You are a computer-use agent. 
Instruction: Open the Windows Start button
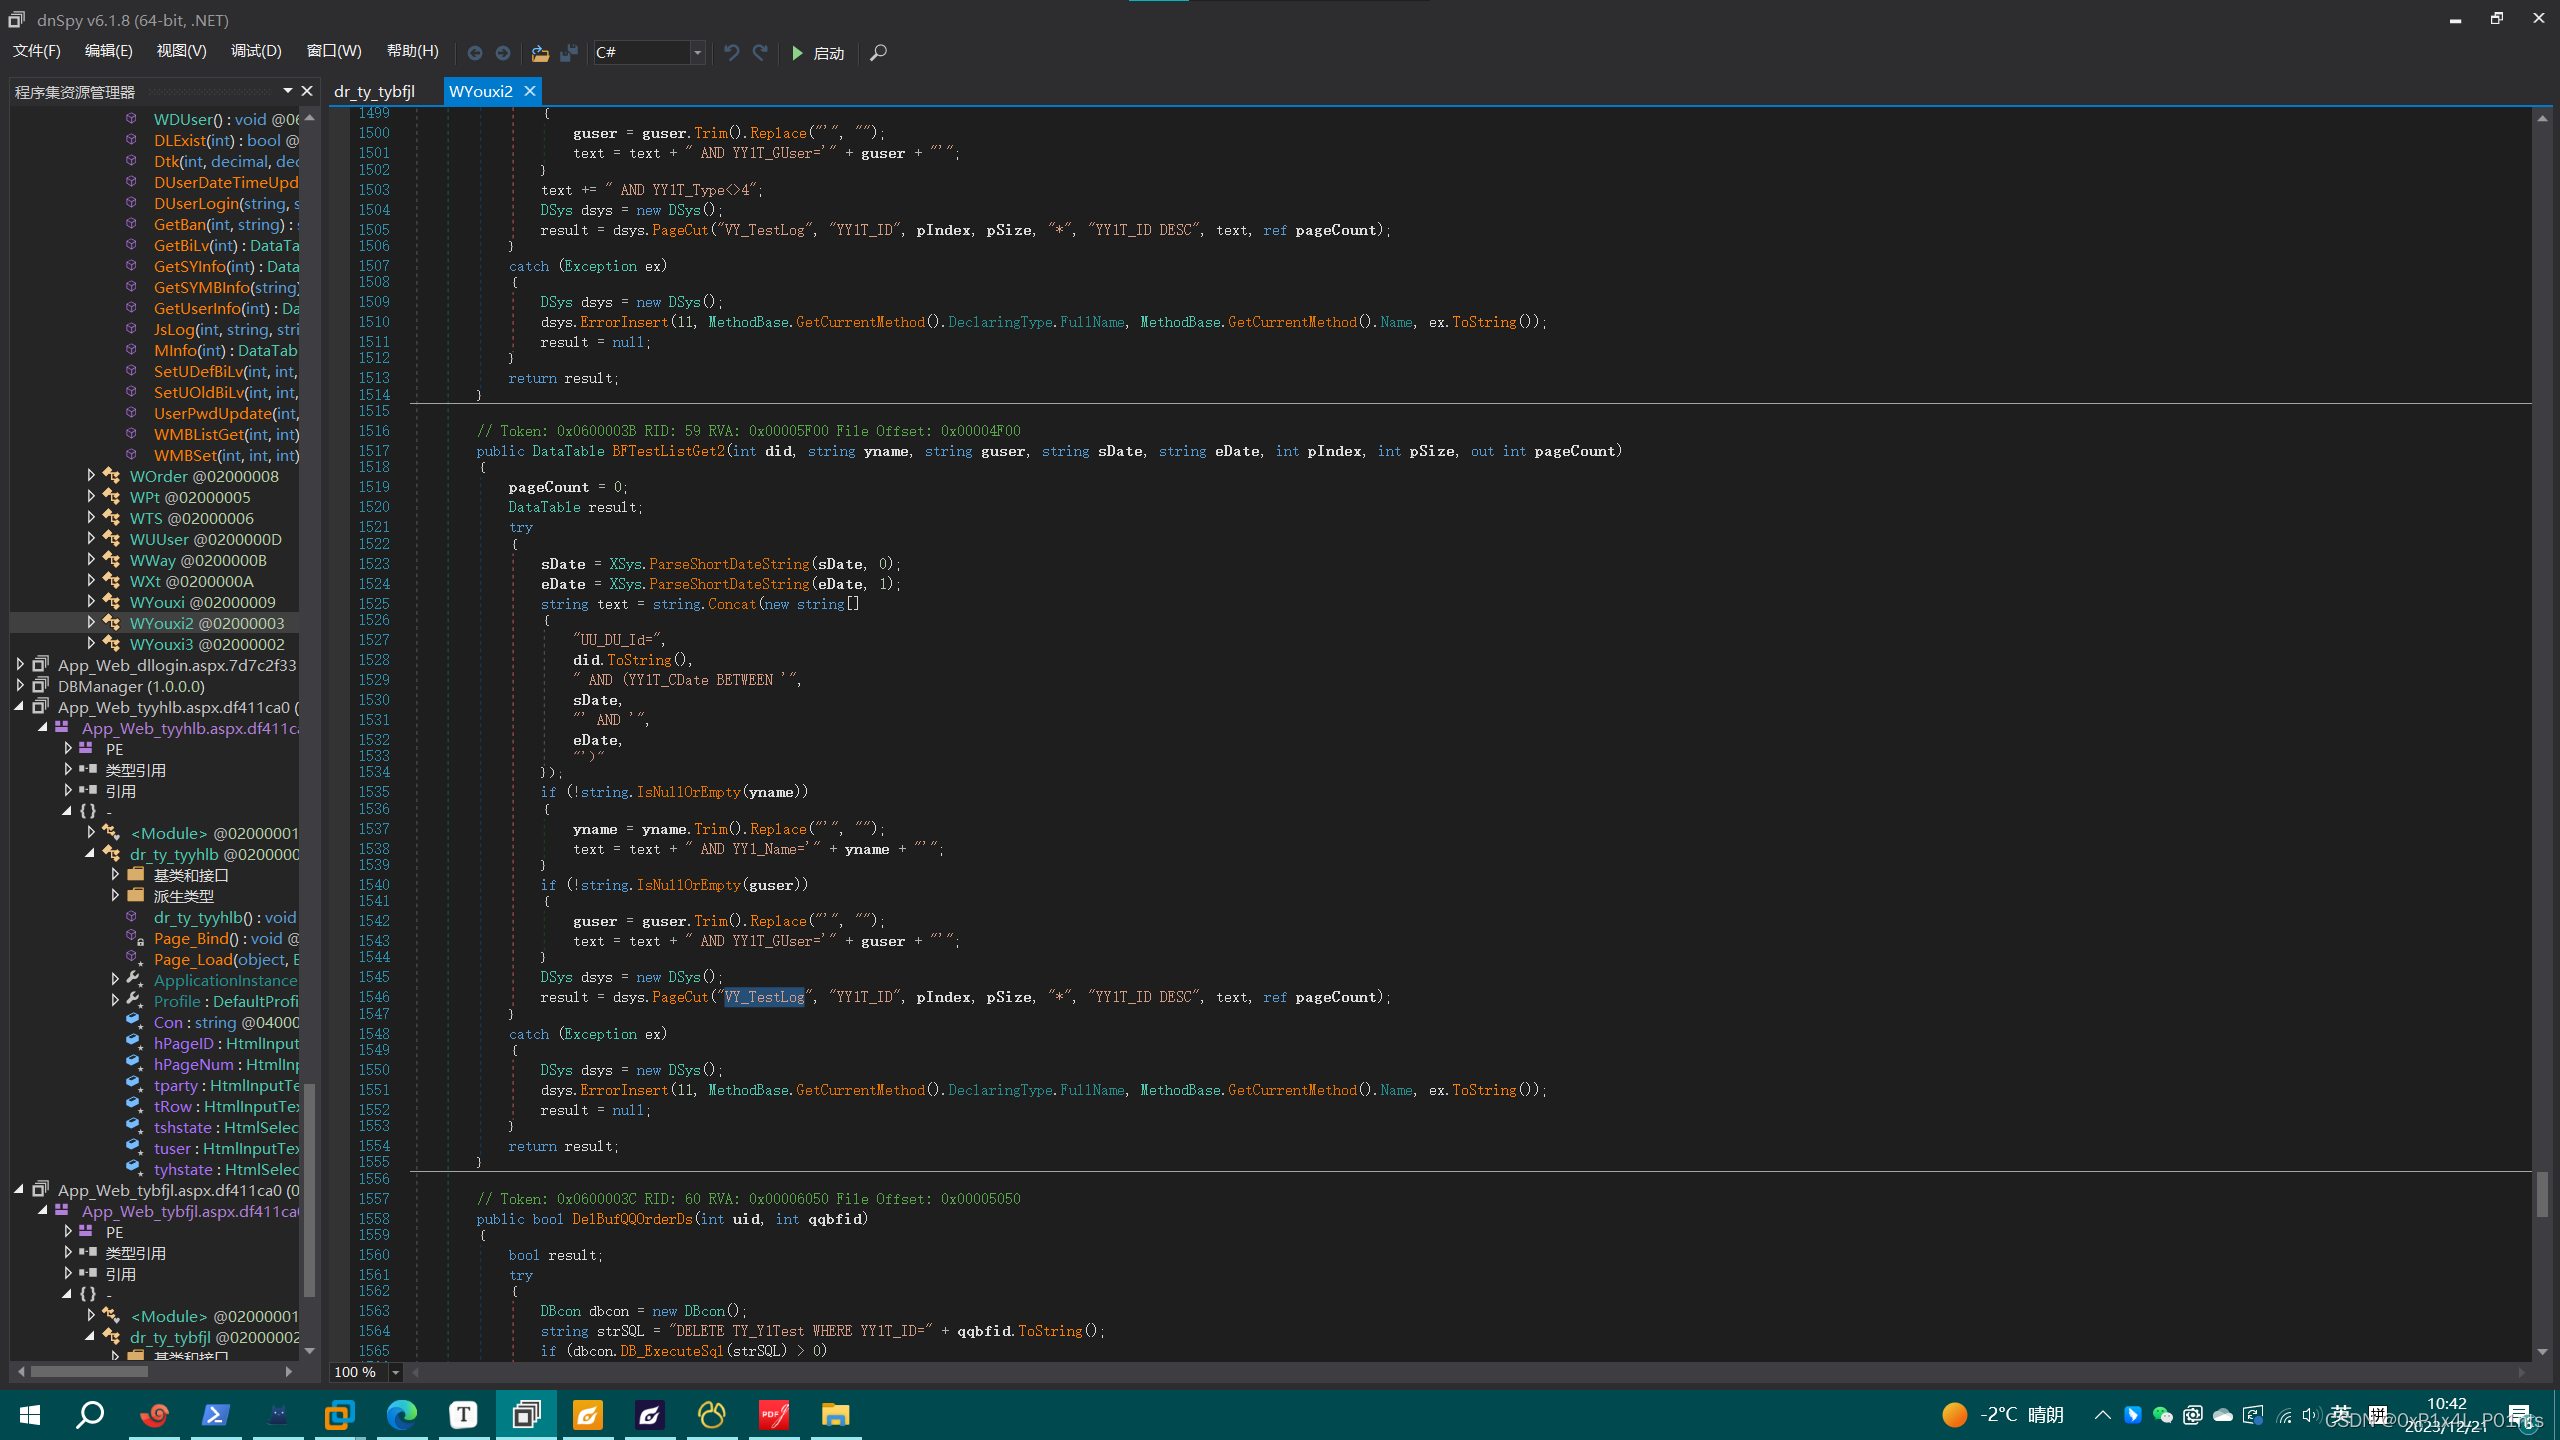[30, 1415]
